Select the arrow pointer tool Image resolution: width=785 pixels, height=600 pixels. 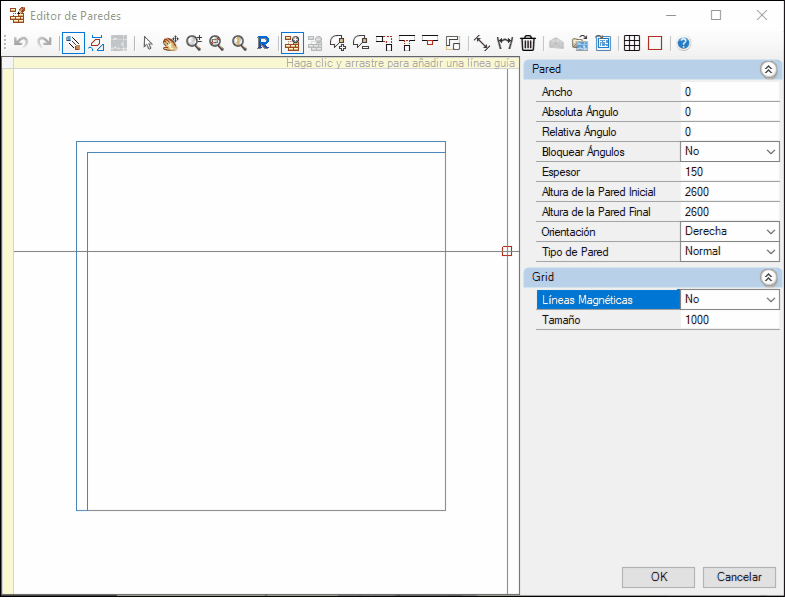[x=147, y=43]
